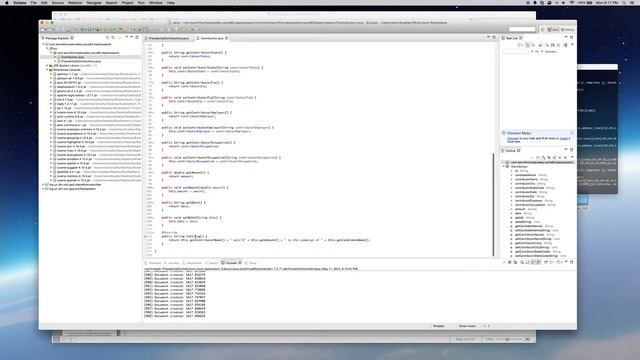
Task: Toggle Show Console When Standard Out Changes
Action: [x=533, y=262]
